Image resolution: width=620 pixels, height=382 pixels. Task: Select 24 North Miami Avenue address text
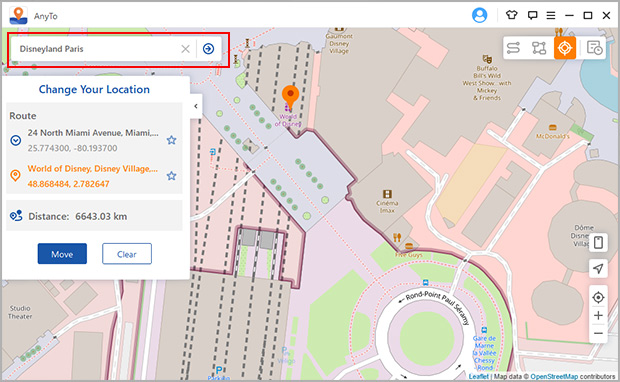click(93, 133)
